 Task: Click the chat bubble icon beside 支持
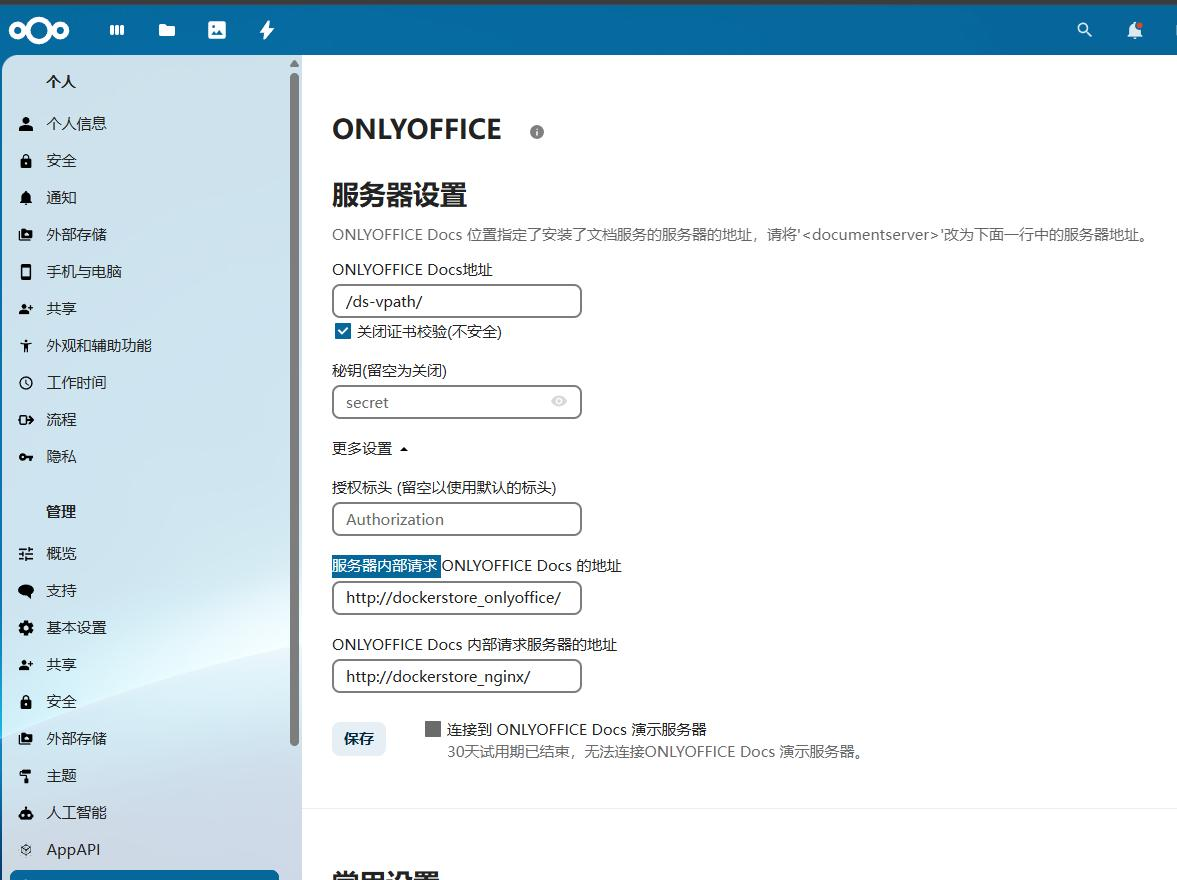(x=26, y=591)
